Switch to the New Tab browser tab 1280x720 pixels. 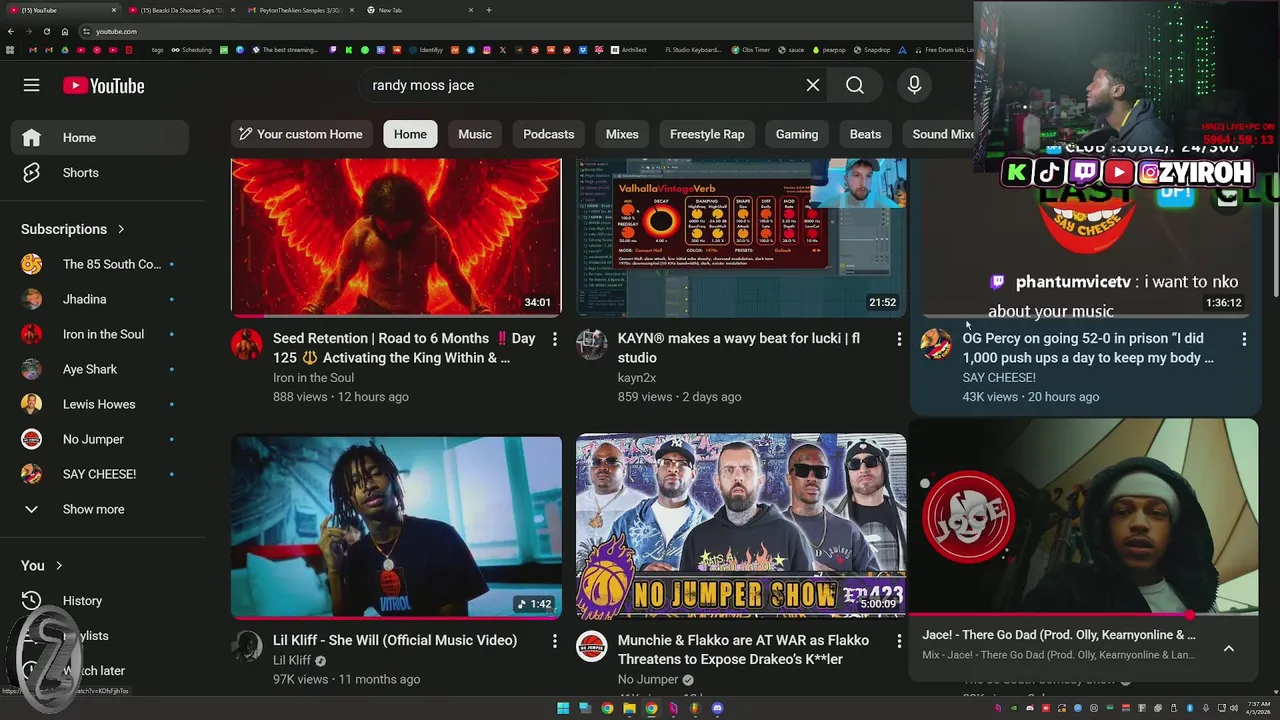tap(418, 10)
